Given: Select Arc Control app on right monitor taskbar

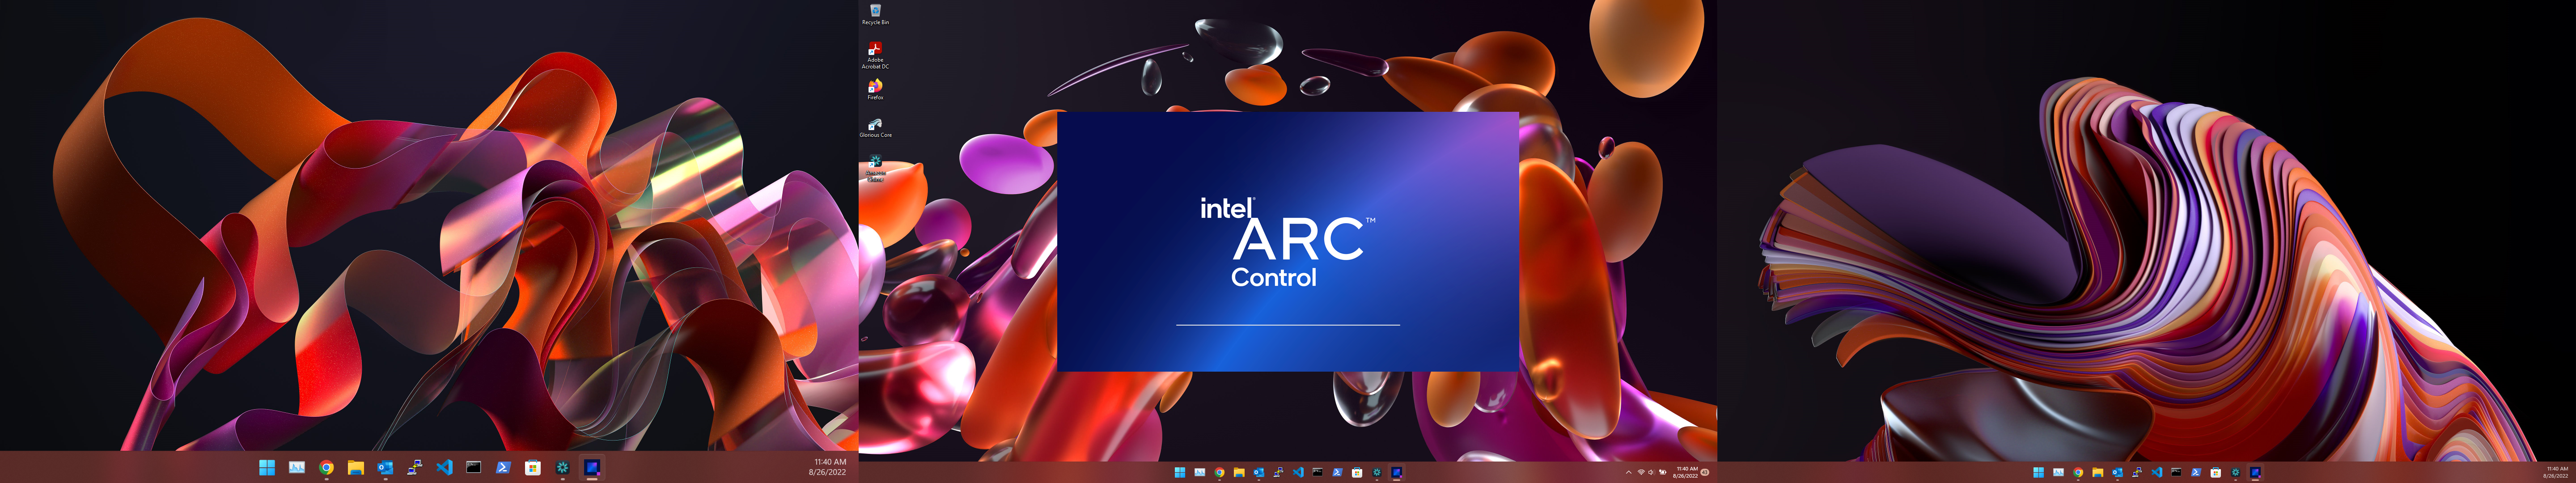Looking at the screenshot, I should point(2256,472).
